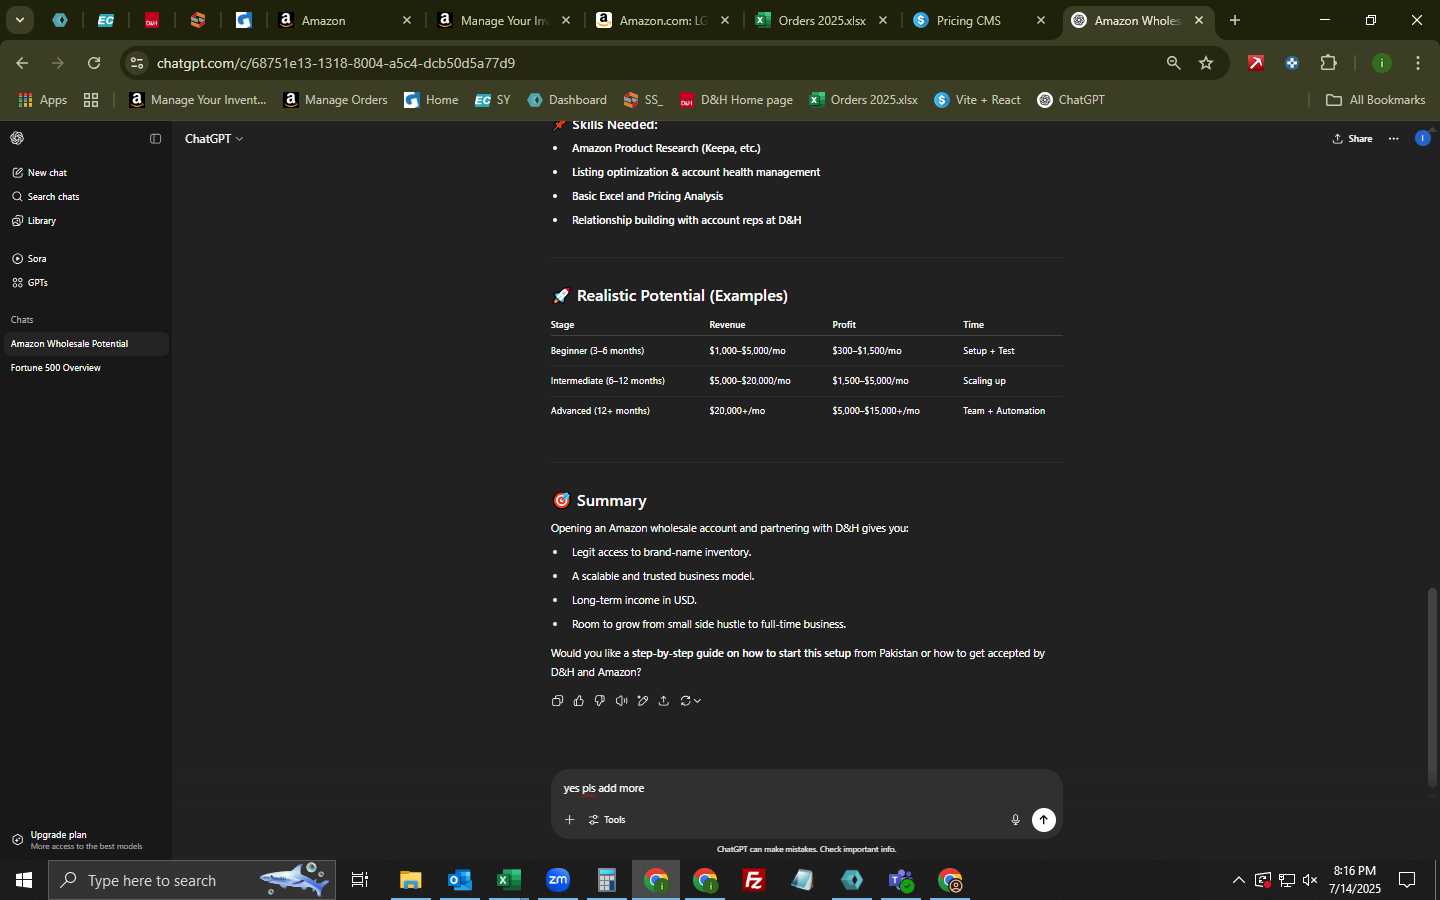This screenshot has height=900, width=1440.
Task: Click the zoom magnifier icon in address bar
Action: click(1174, 63)
